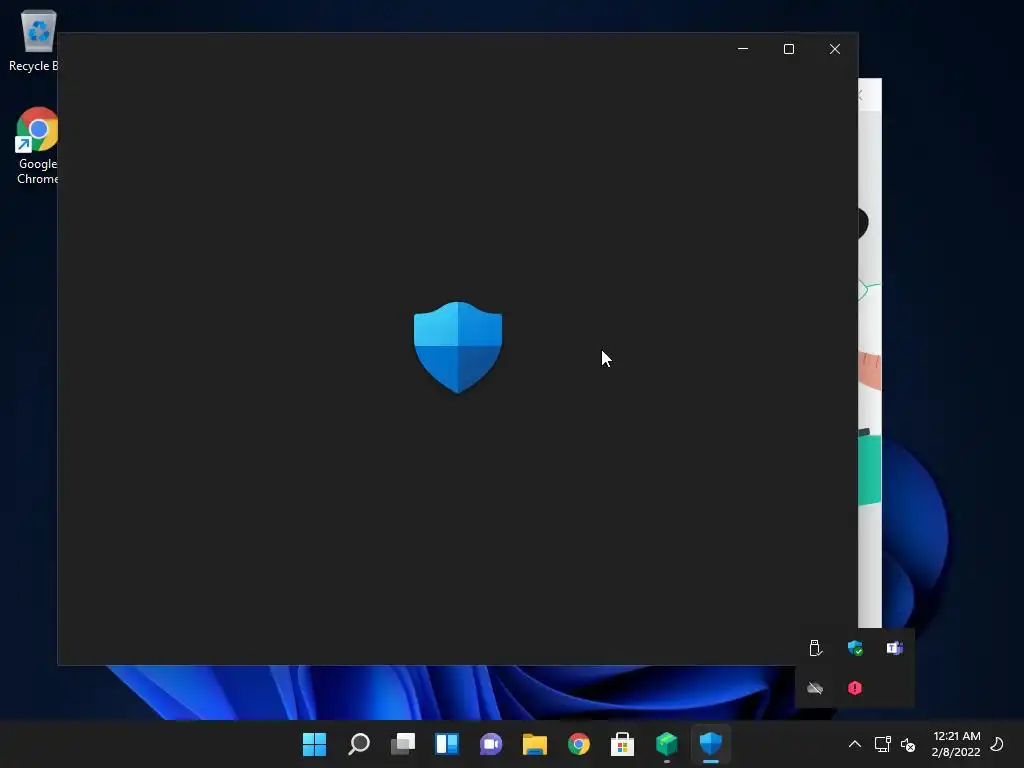Screen dimensions: 1024x768
Task: Select the Windows Security taskbar icon
Action: click(711, 744)
